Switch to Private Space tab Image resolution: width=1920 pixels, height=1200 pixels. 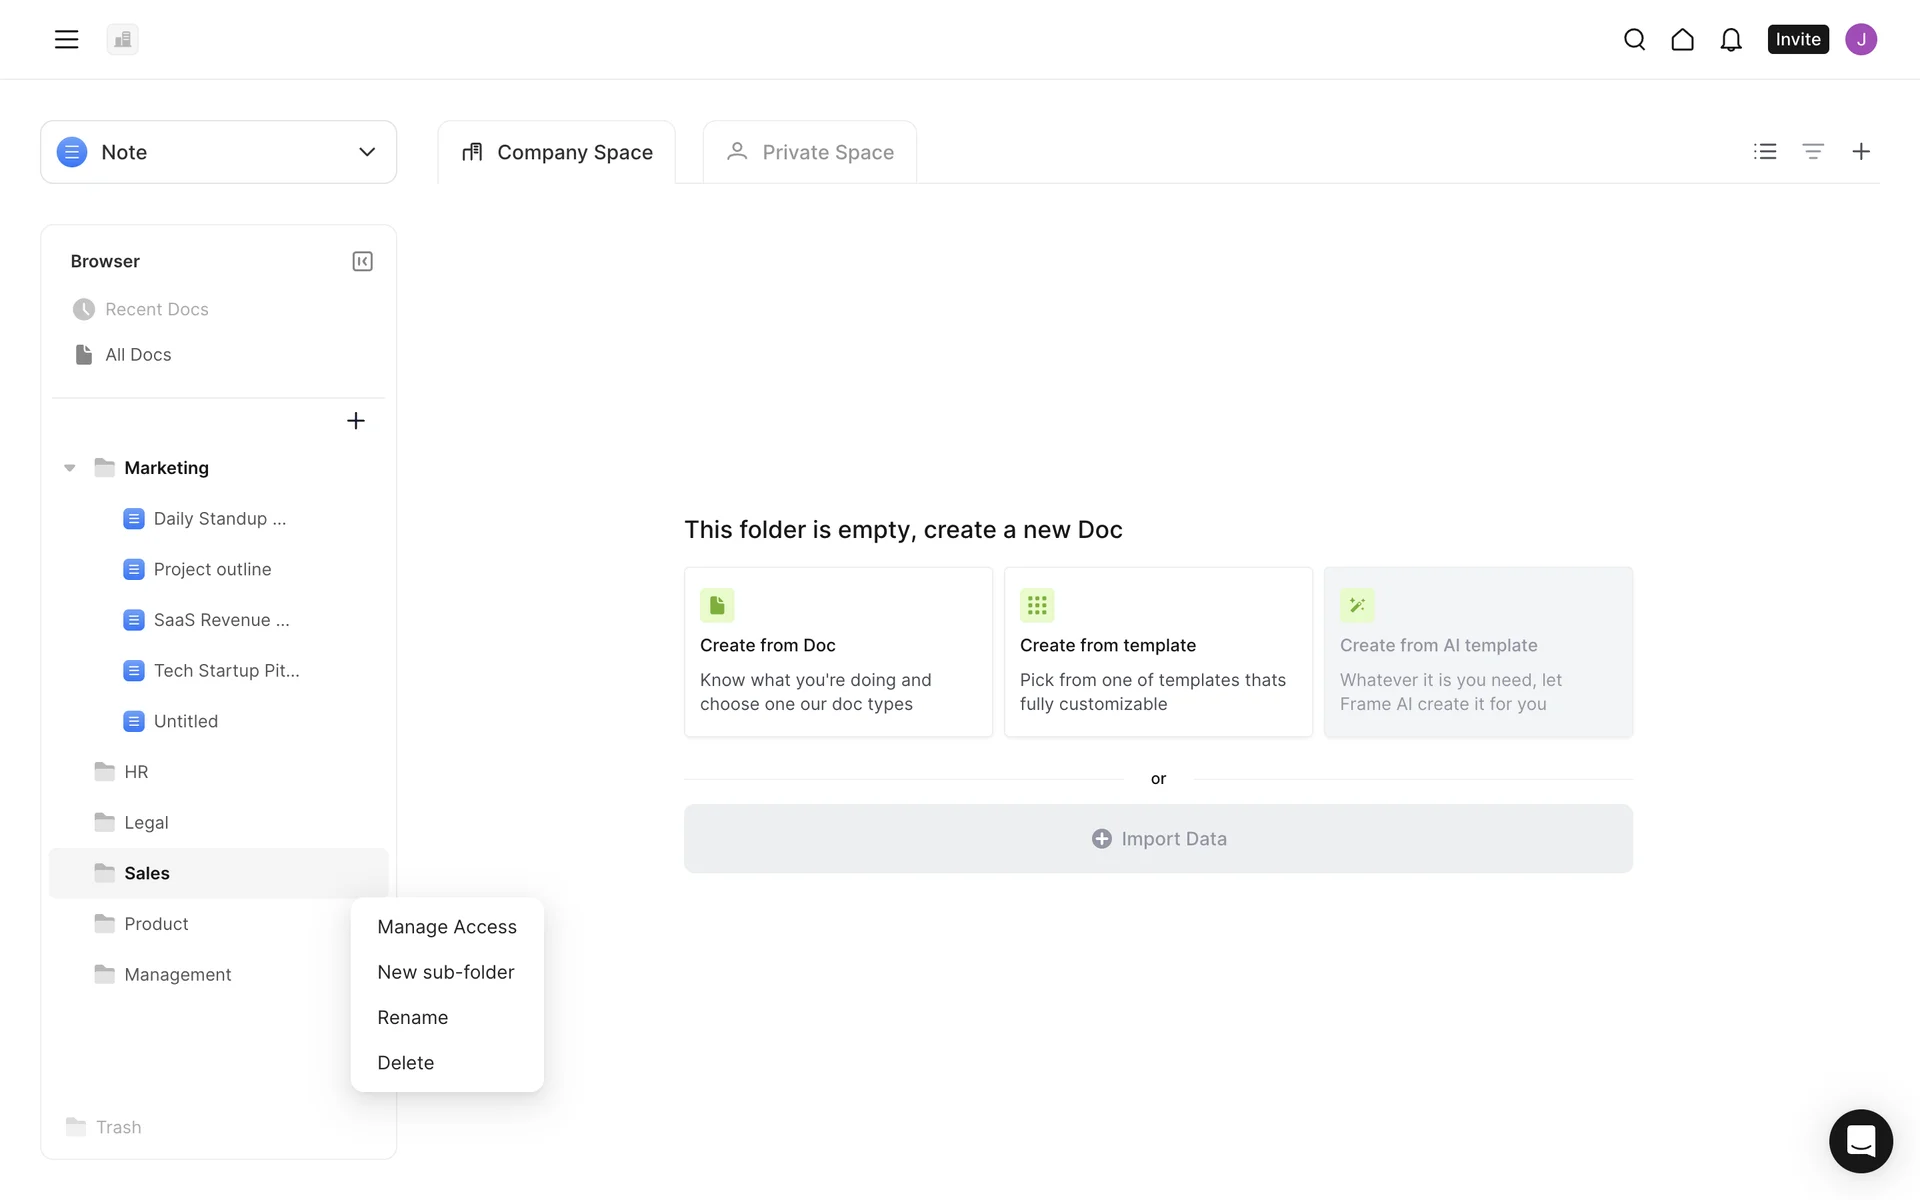pyautogui.click(x=810, y=152)
